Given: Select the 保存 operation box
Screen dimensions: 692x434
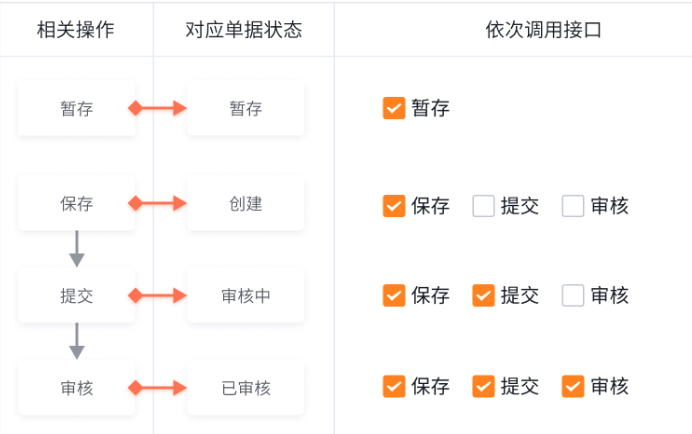Looking at the screenshot, I should tap(76, 203).
